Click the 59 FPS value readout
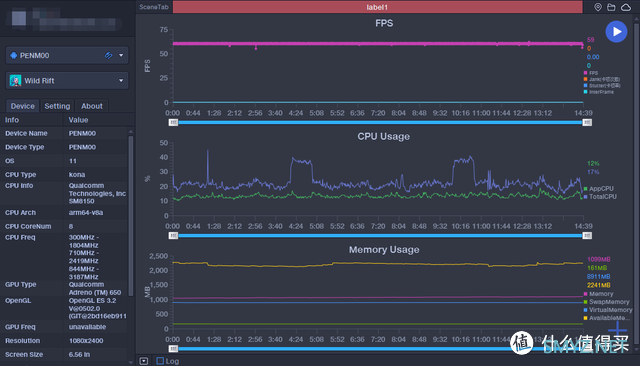The width and height of the screenshot is (640, 366). [591, 40]
